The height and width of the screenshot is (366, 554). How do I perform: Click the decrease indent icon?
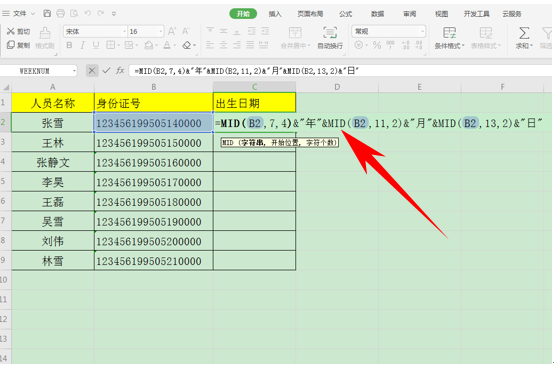point(252,31)
